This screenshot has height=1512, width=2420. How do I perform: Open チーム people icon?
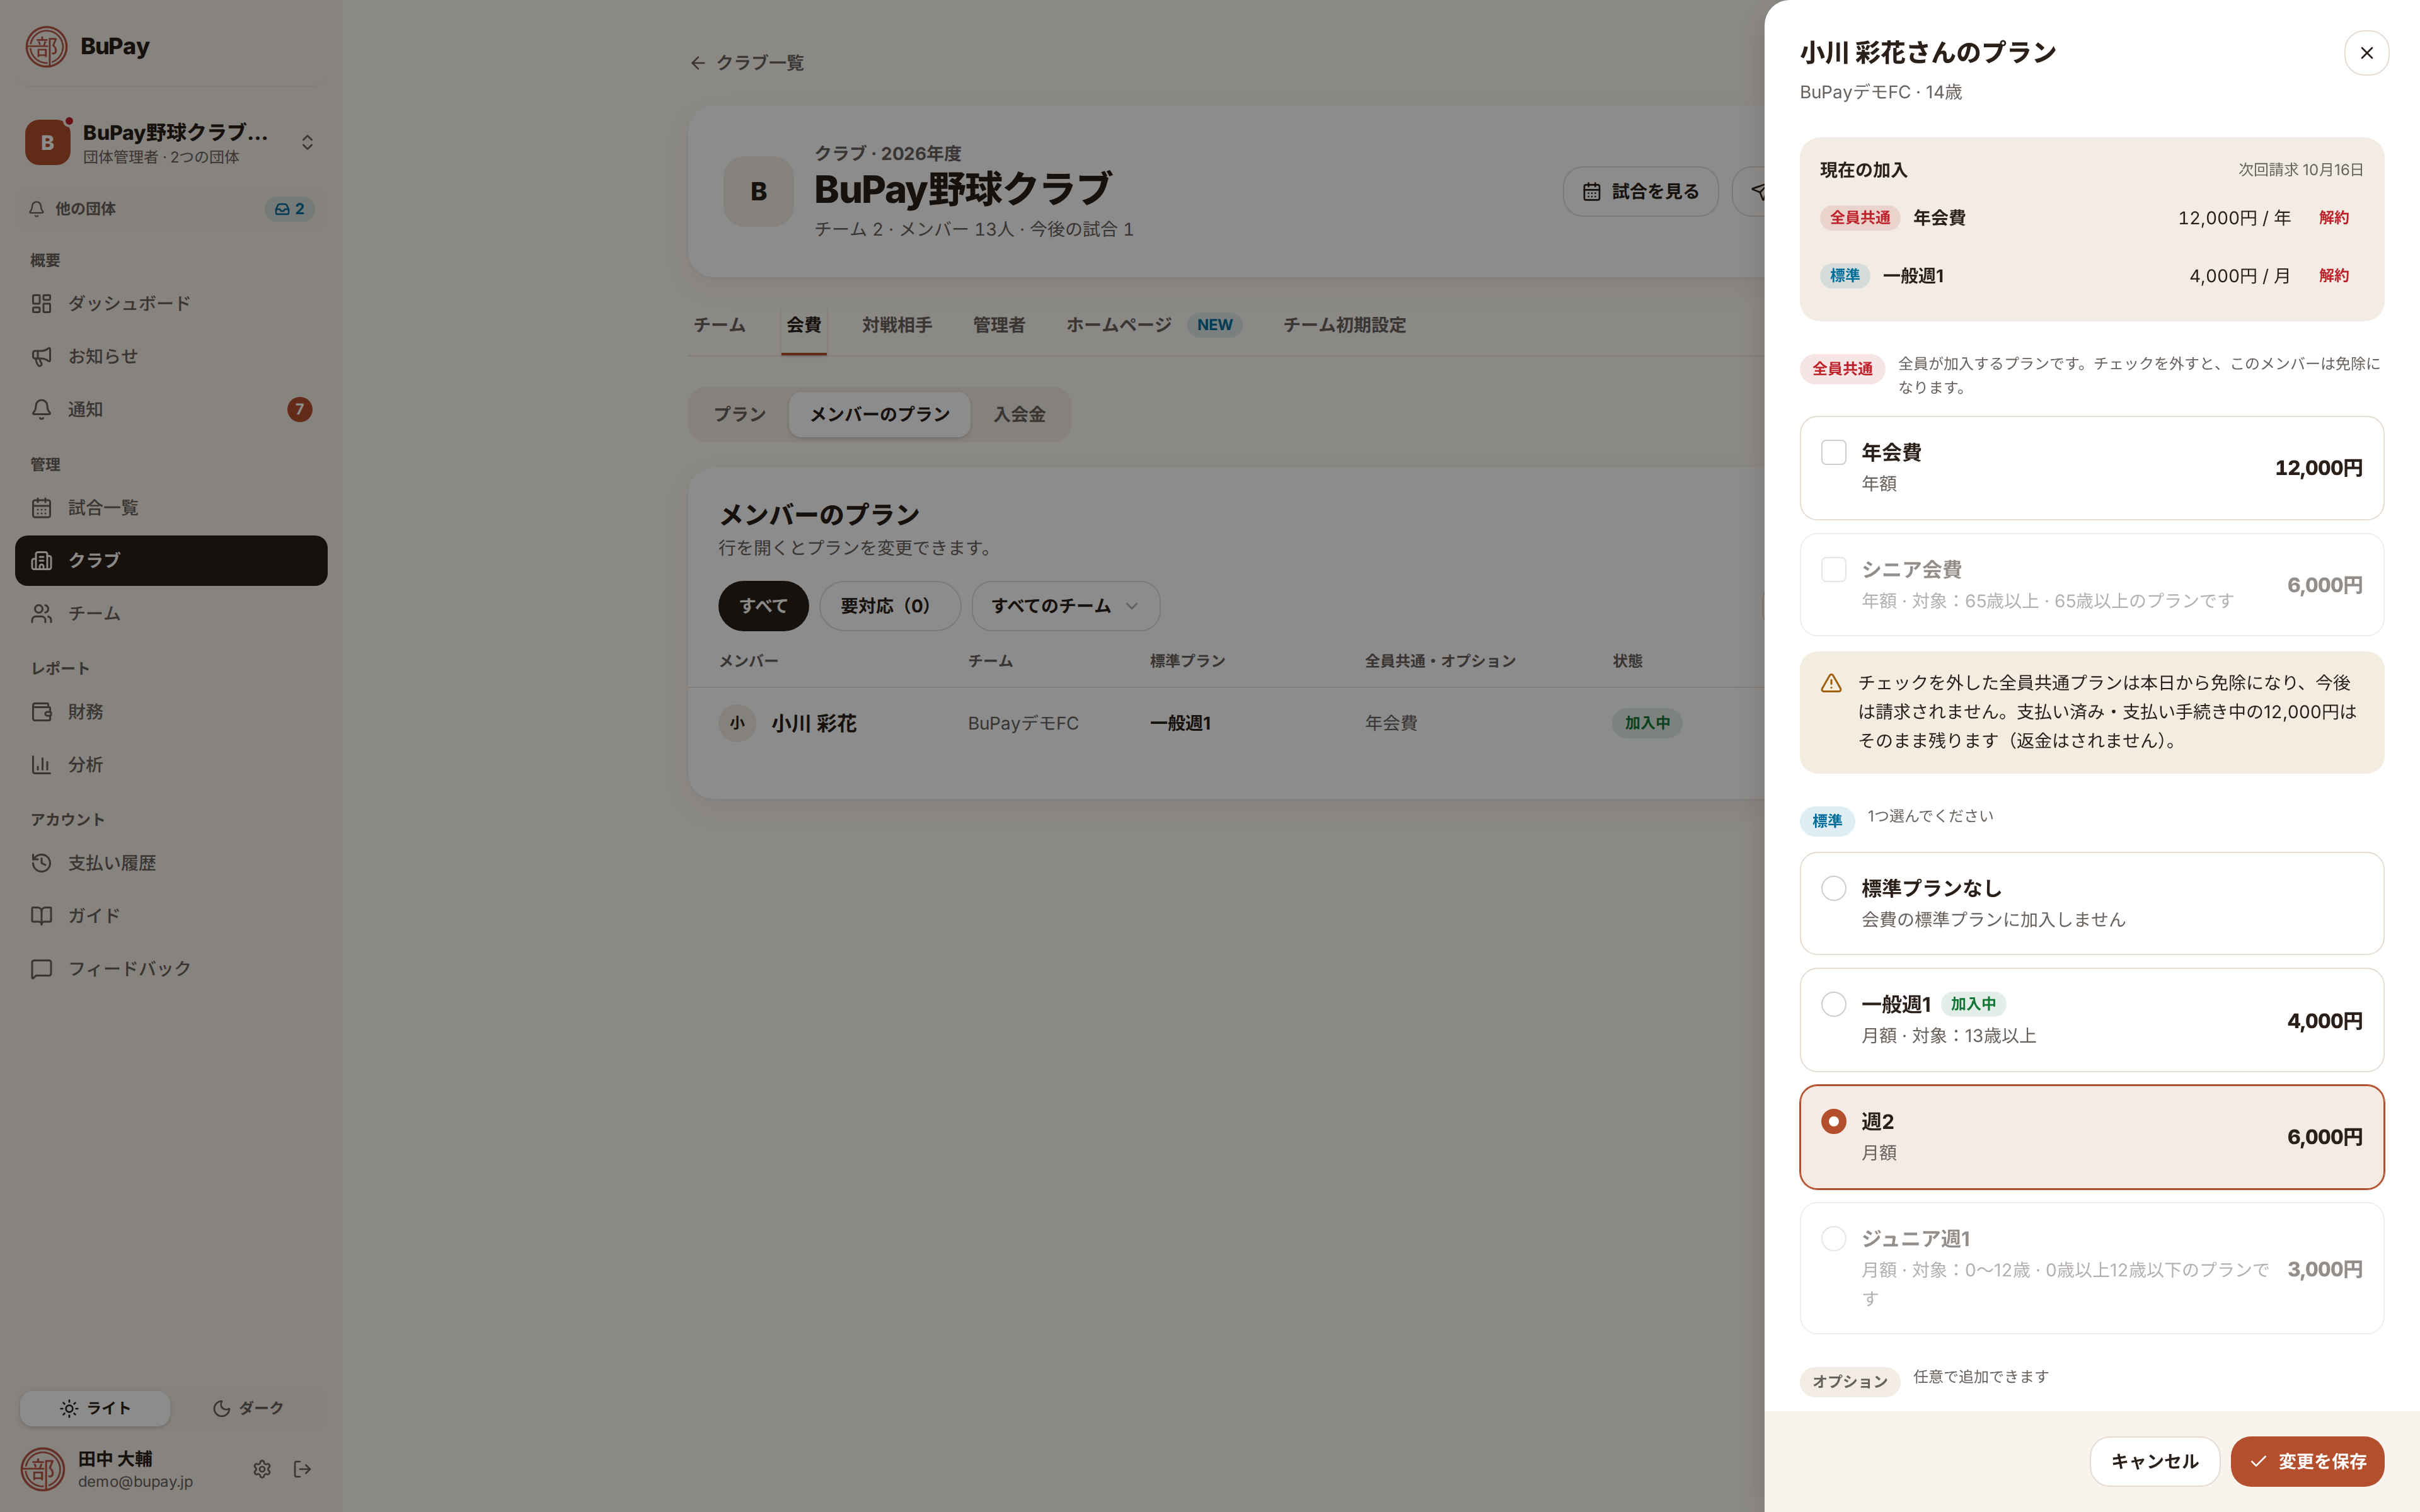[41, 613]
